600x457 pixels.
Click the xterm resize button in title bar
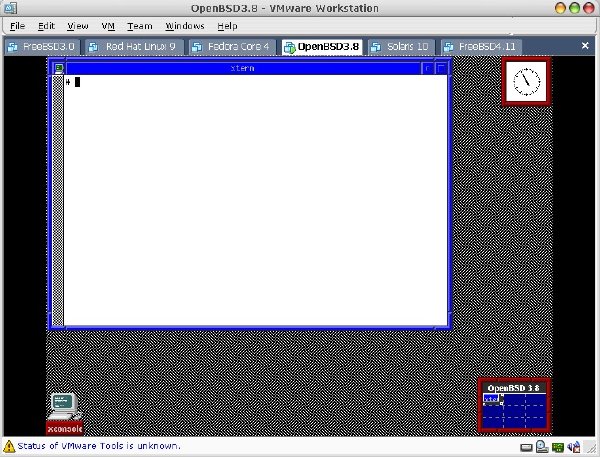[441, 69]
